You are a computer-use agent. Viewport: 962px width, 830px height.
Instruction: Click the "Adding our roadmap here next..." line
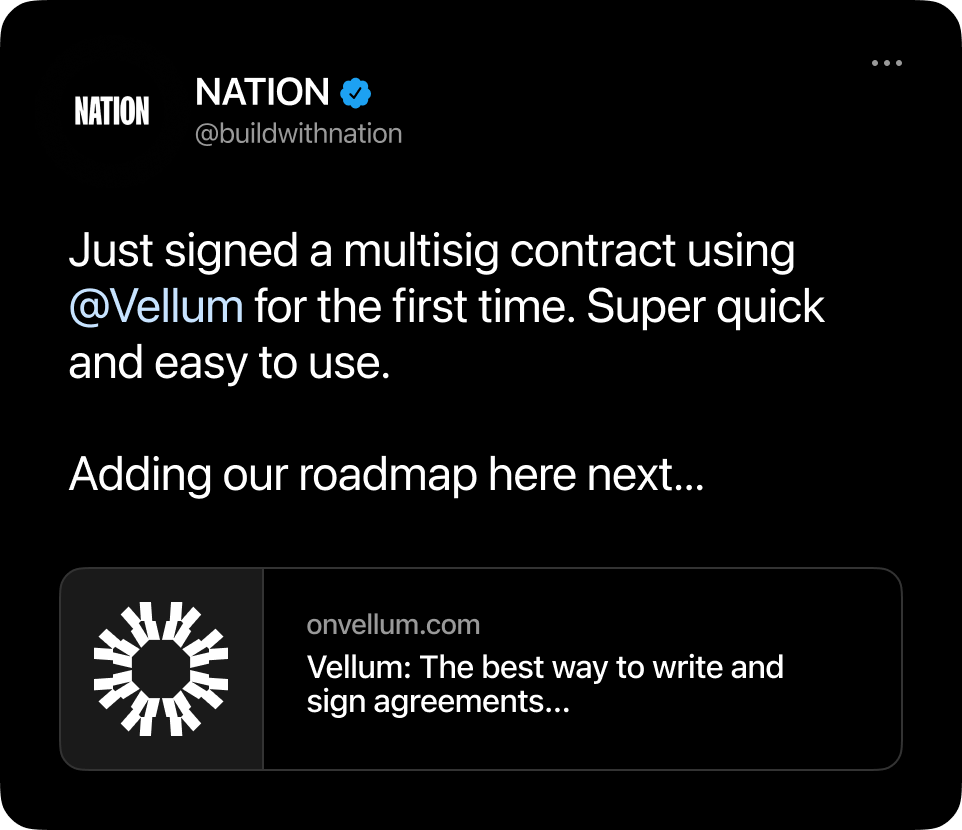tap(386, 475)
